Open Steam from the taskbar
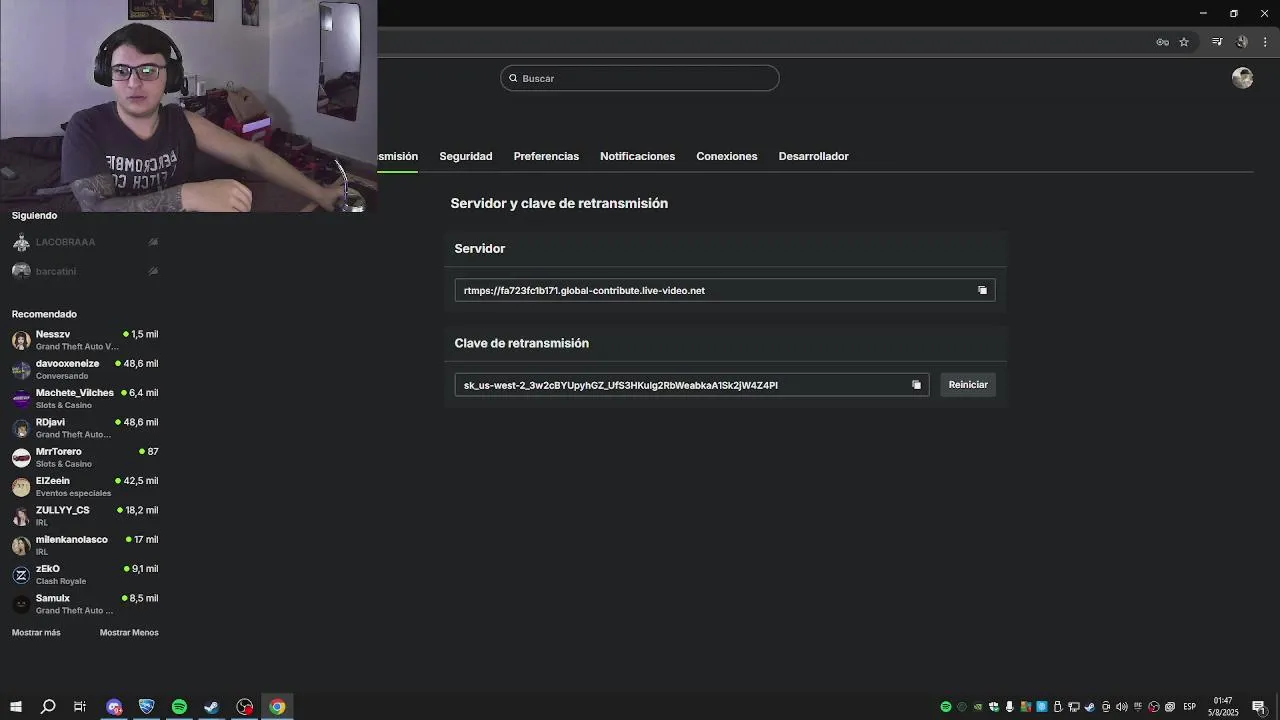 coord(212,707)
